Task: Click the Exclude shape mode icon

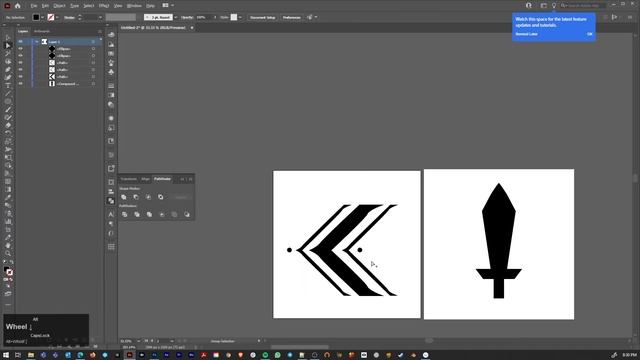Action: [x=160, y=197]
